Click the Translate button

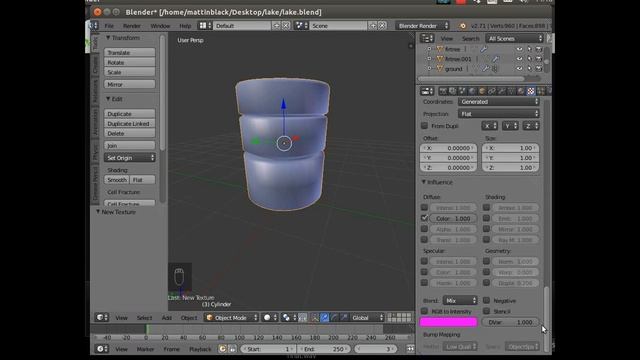click(129, 53)
